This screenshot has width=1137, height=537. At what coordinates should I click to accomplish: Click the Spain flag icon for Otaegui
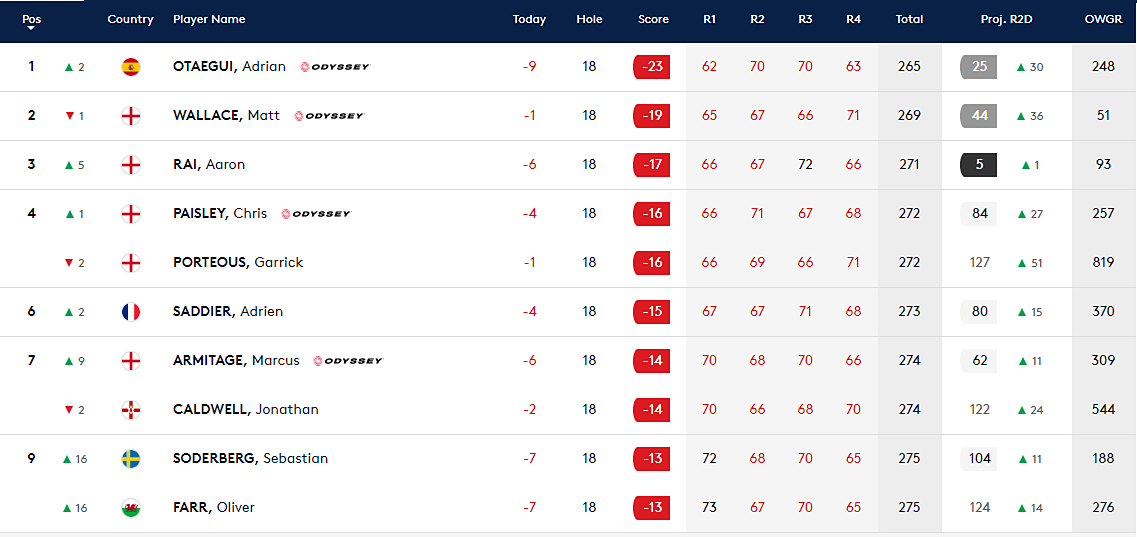pos(131,67)
